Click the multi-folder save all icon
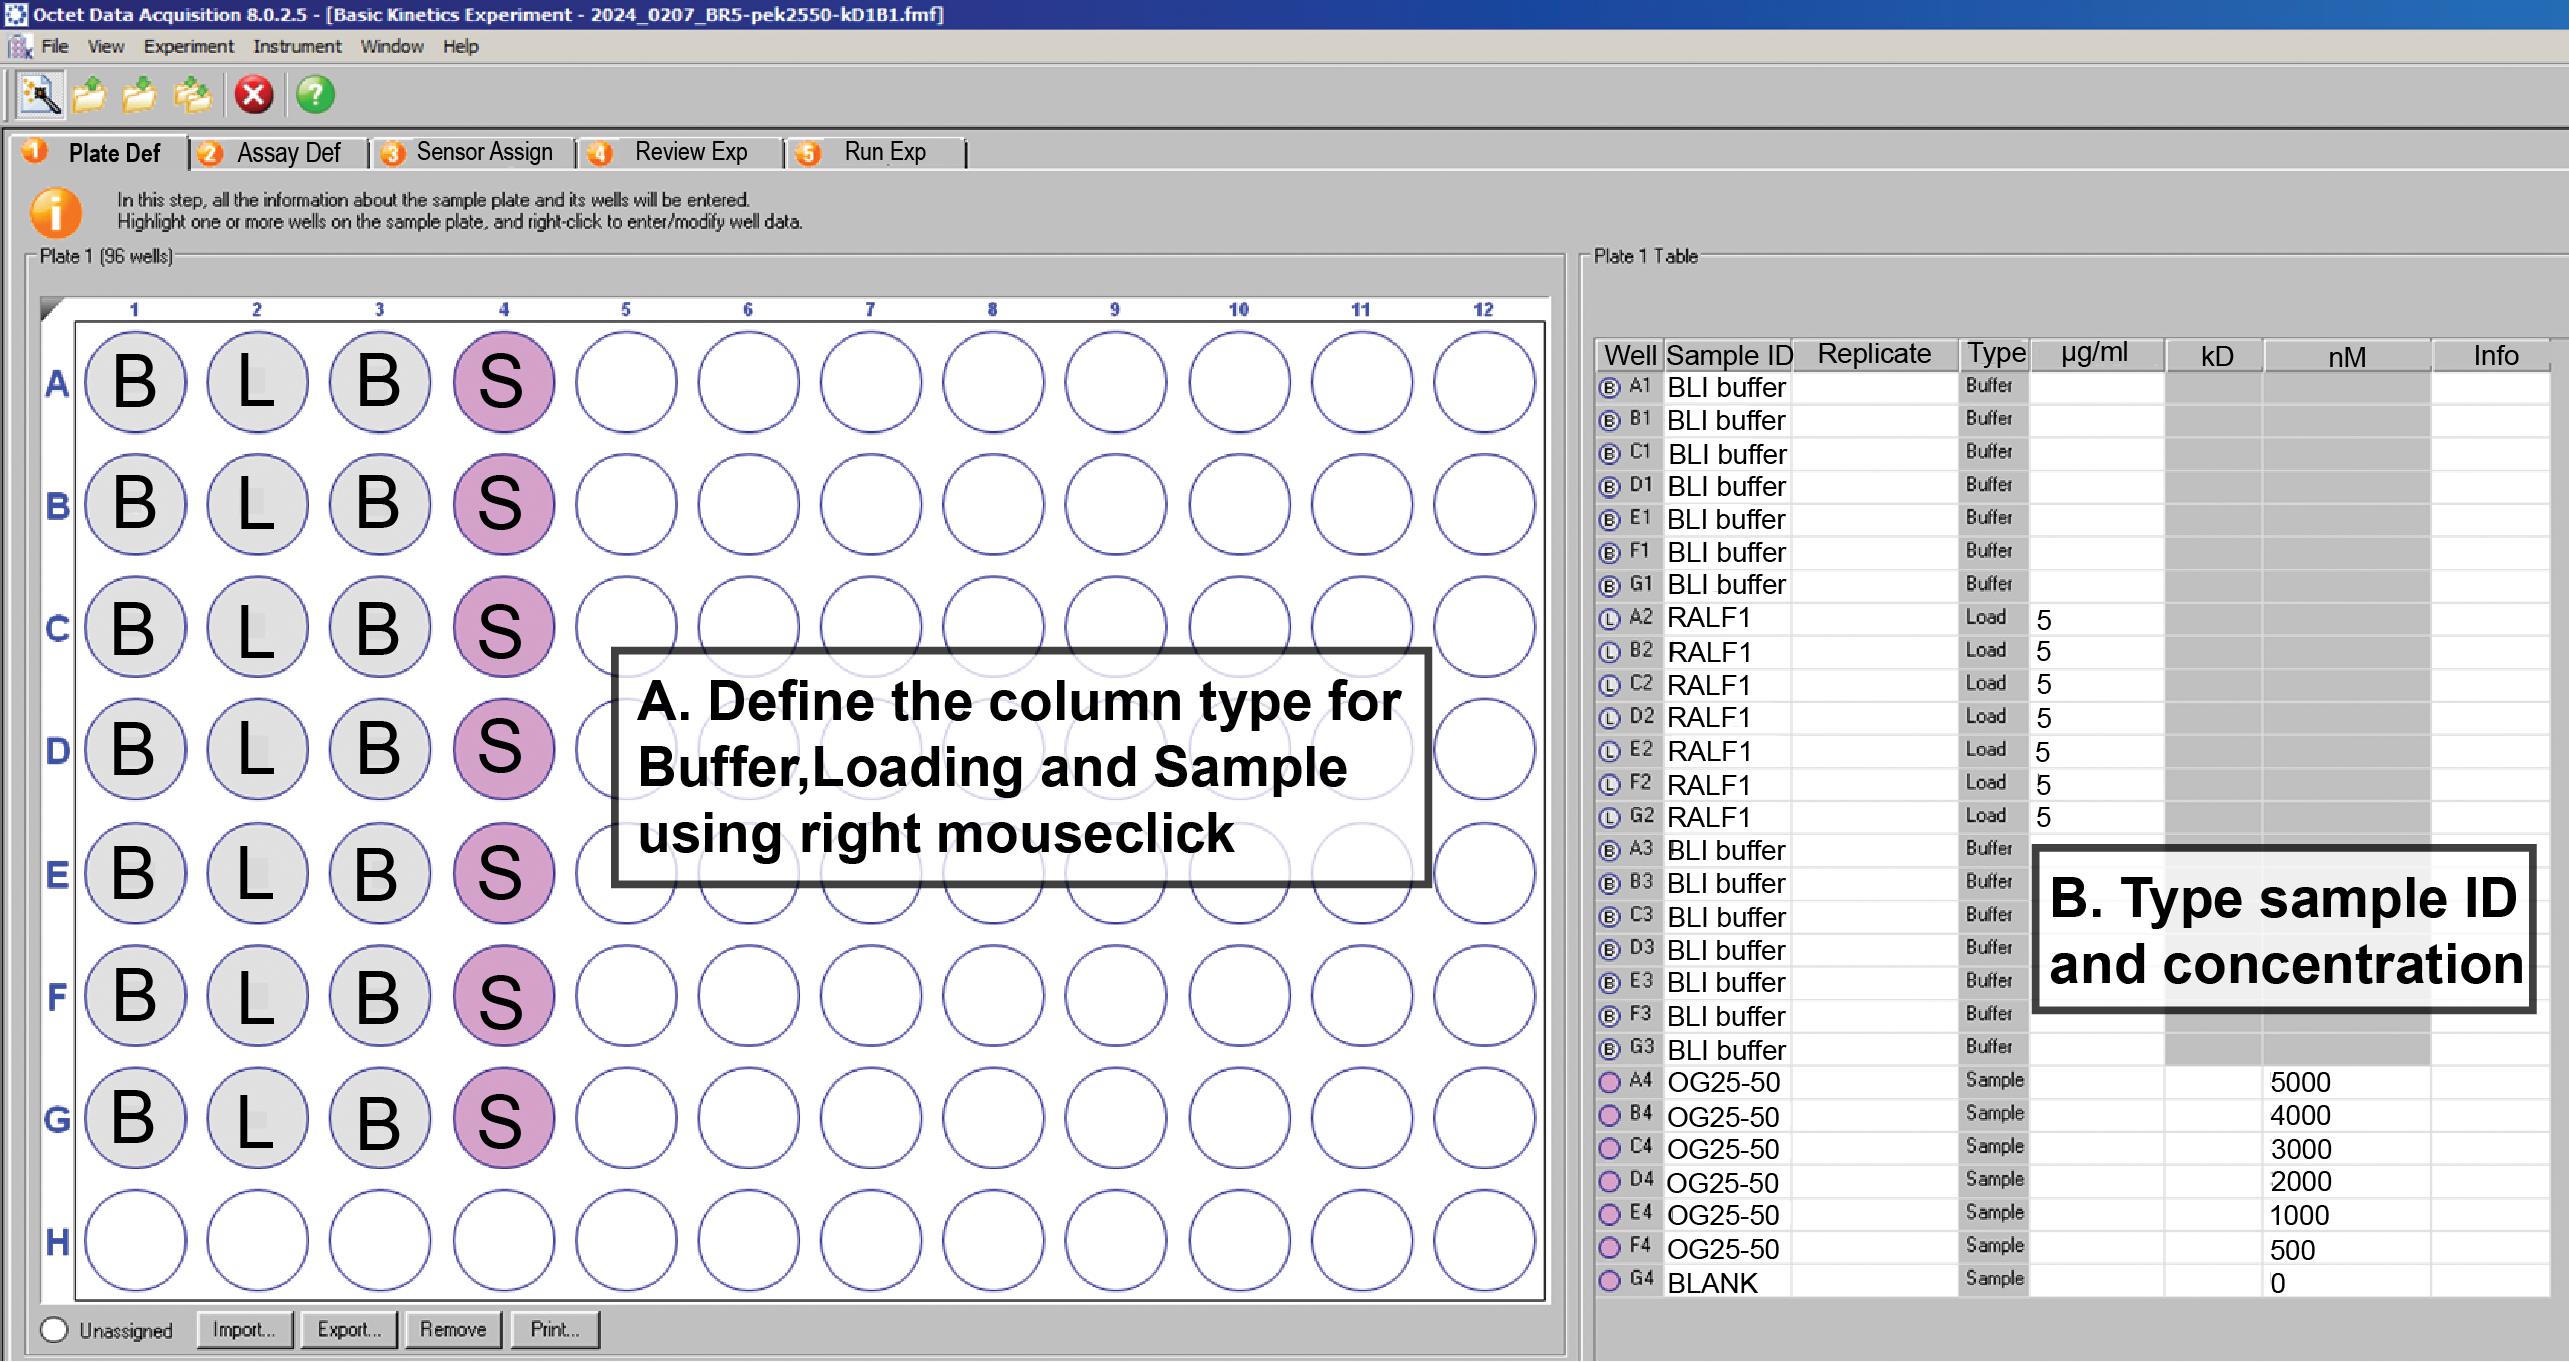The width and height of the screenshot is (2569, 1362). click(x=192, y=95)
